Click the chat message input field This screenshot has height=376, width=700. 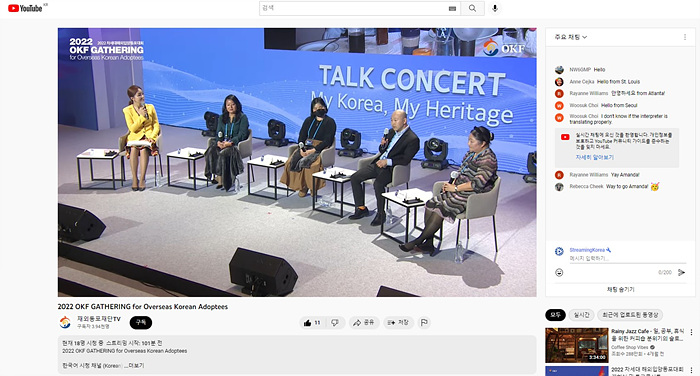(627, 259)
